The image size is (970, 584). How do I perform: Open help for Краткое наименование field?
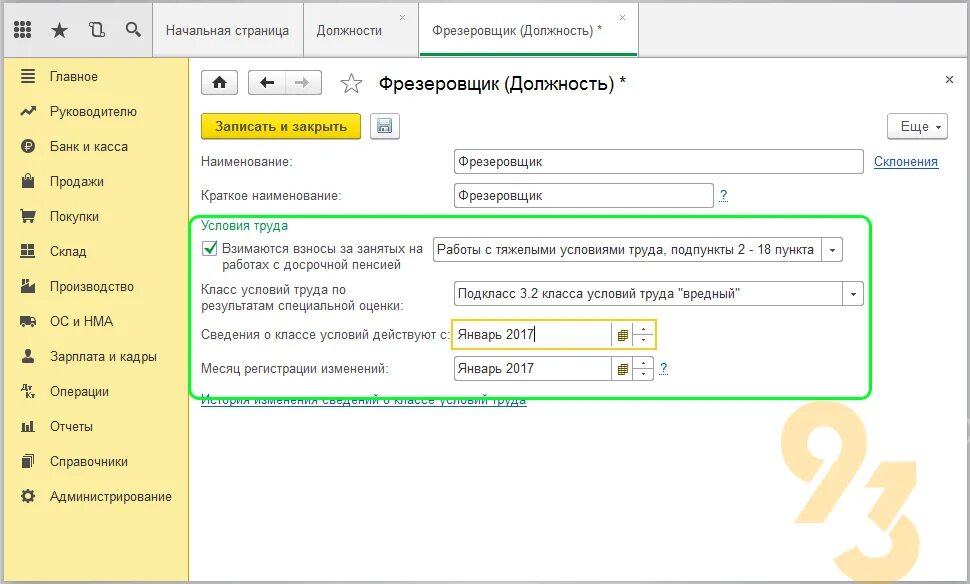(x=724, y=195)
